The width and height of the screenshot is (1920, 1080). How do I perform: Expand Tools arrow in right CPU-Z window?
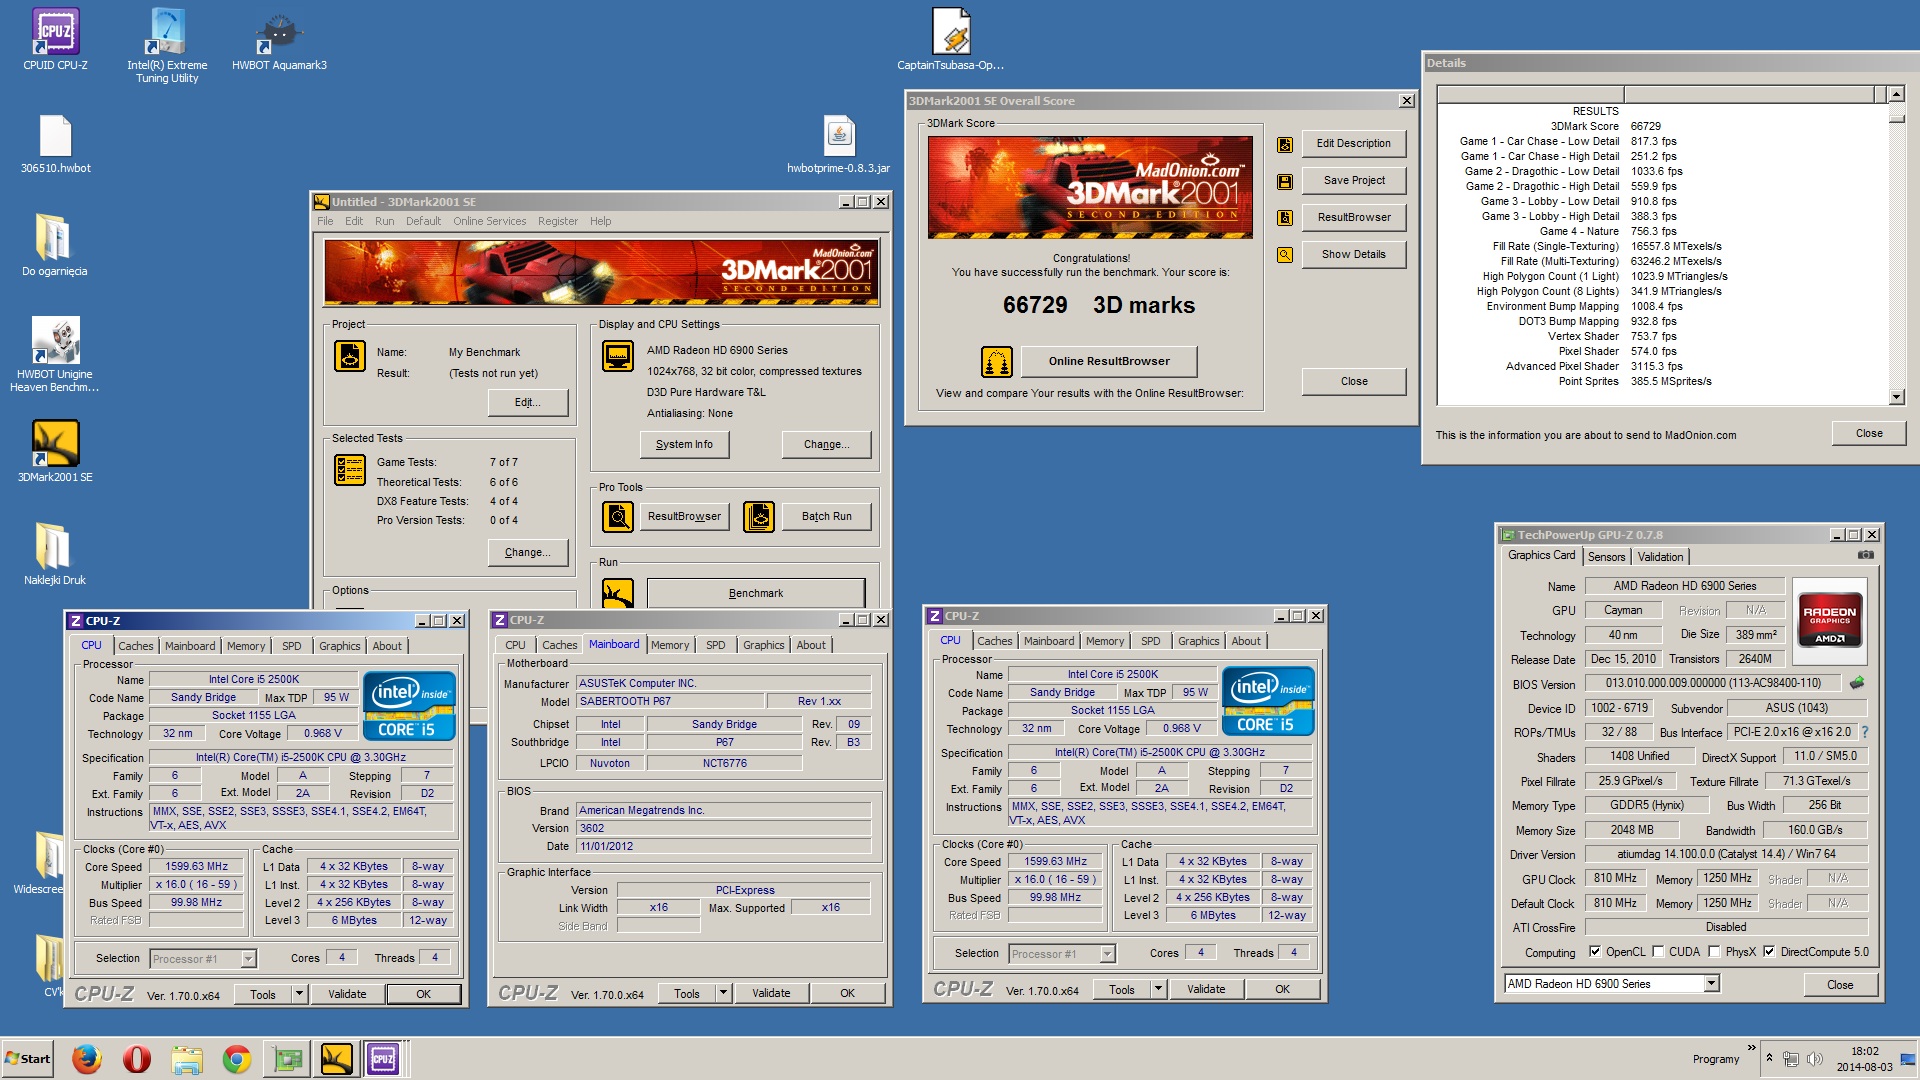click(x=1157, y=990)
